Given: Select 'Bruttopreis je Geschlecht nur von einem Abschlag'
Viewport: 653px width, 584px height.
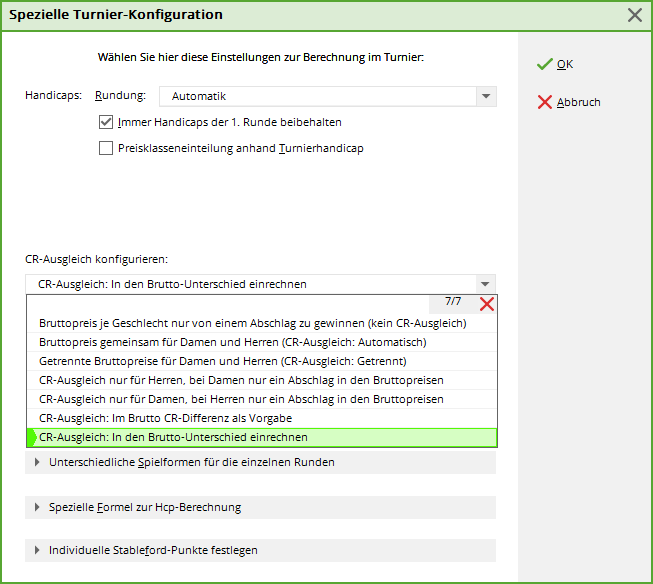Looking at the screenshot, I should (x=252, y=323).
